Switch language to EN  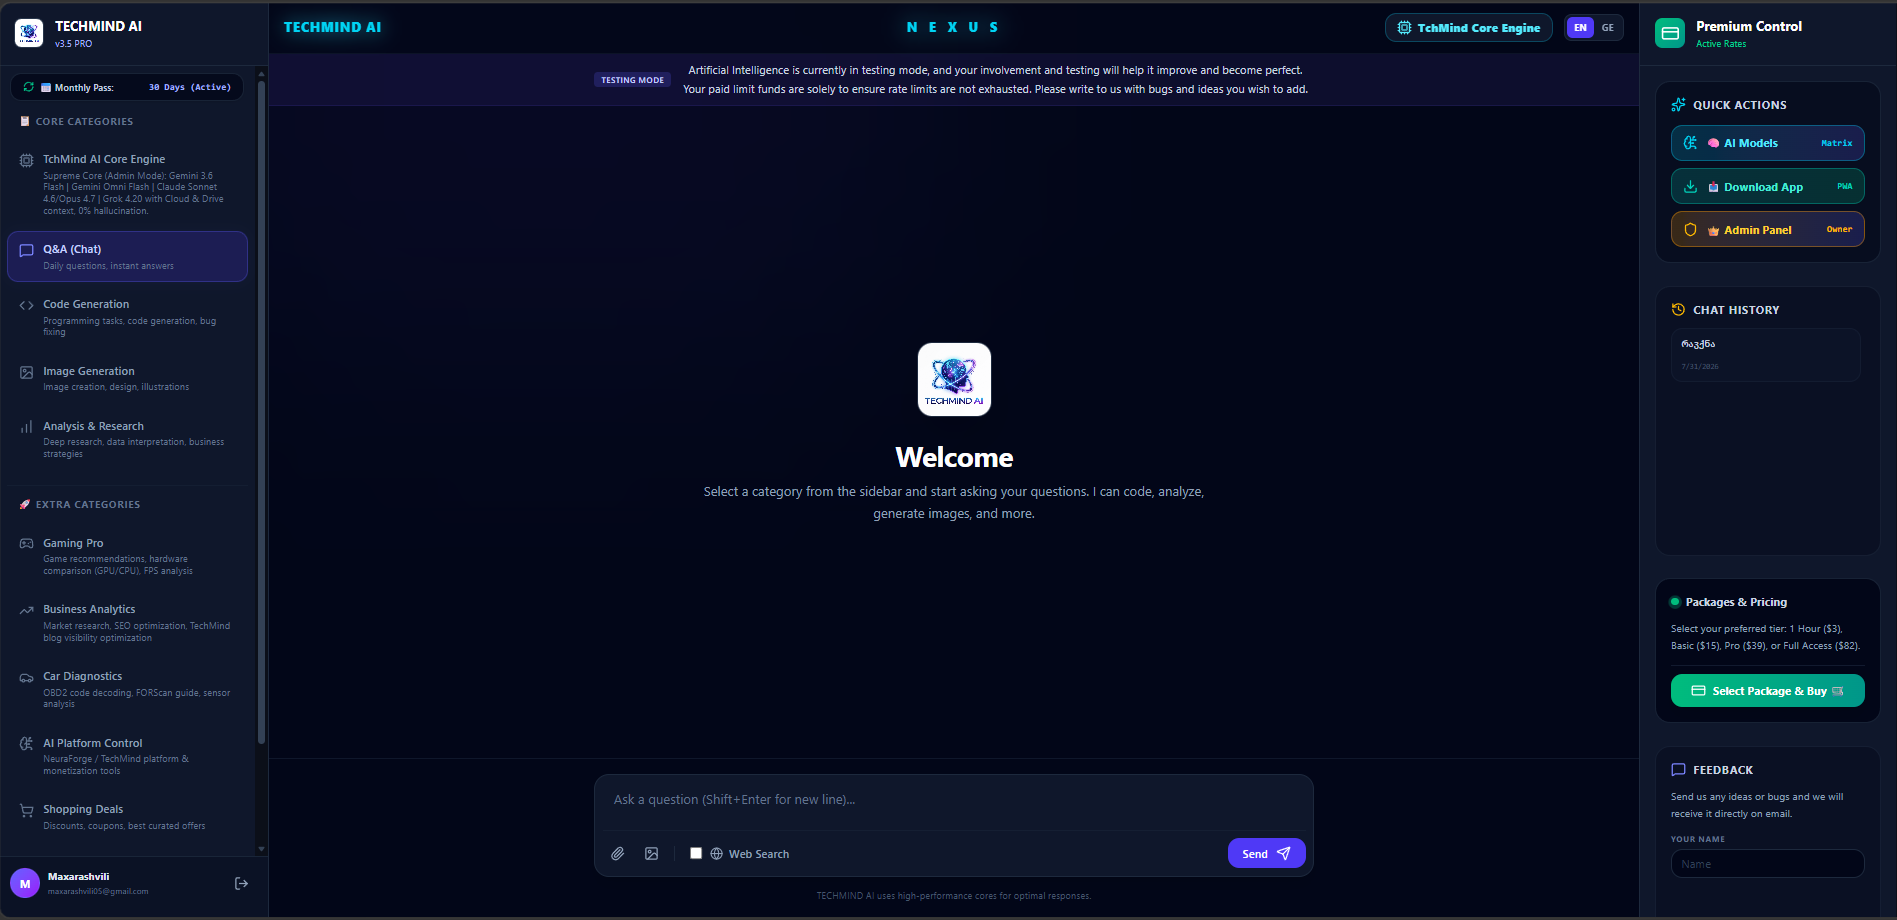pyautogui.click(x=1580, y=28)
